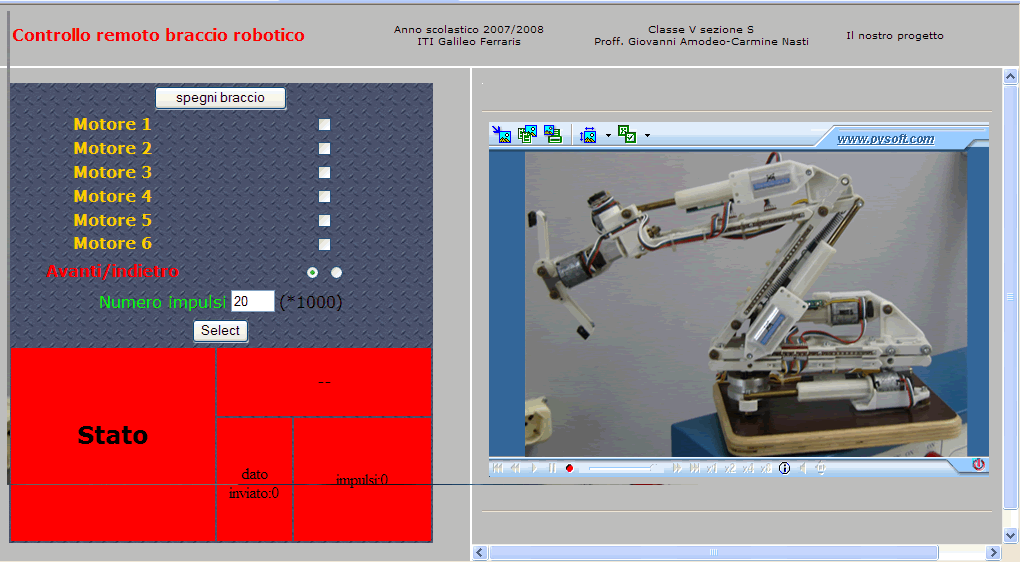The image size is (1020, 563).
Task: Enable the Motore 1 checkbox
Action: point(324,124)
